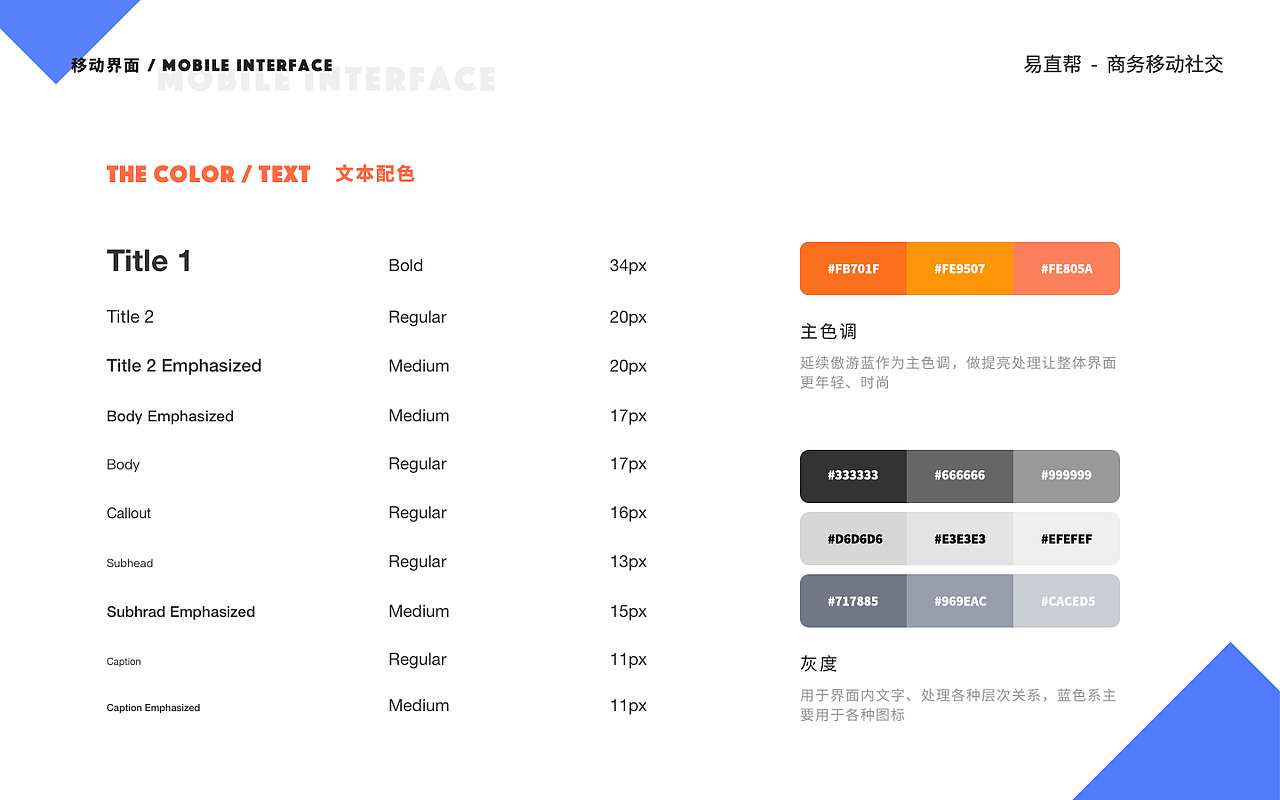The height and width of the screenshot is (800, 1280).
Task: Pick the #FE805A coral swatch
Action: (x=1066, y=268)
